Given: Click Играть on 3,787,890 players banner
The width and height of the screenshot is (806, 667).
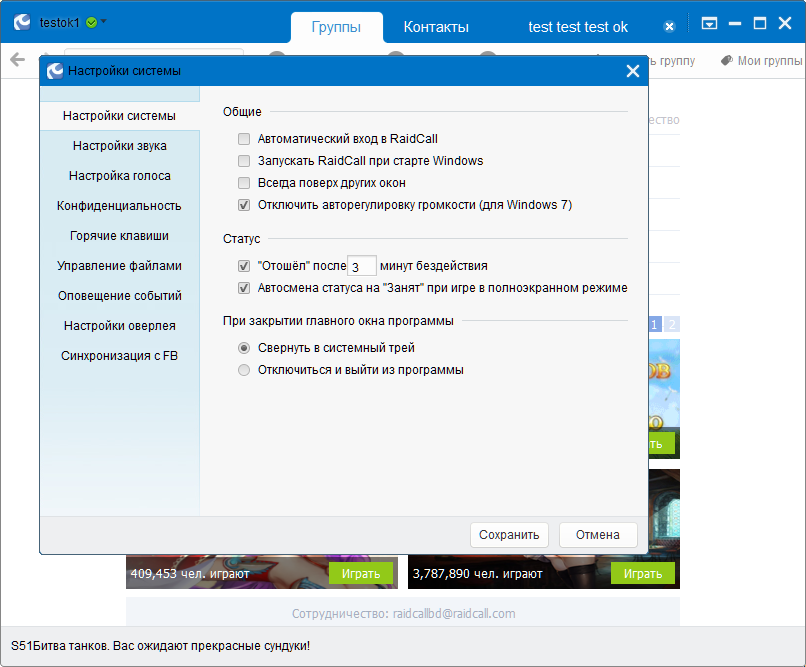Looking at the screenshot, I should pos(643,573).
